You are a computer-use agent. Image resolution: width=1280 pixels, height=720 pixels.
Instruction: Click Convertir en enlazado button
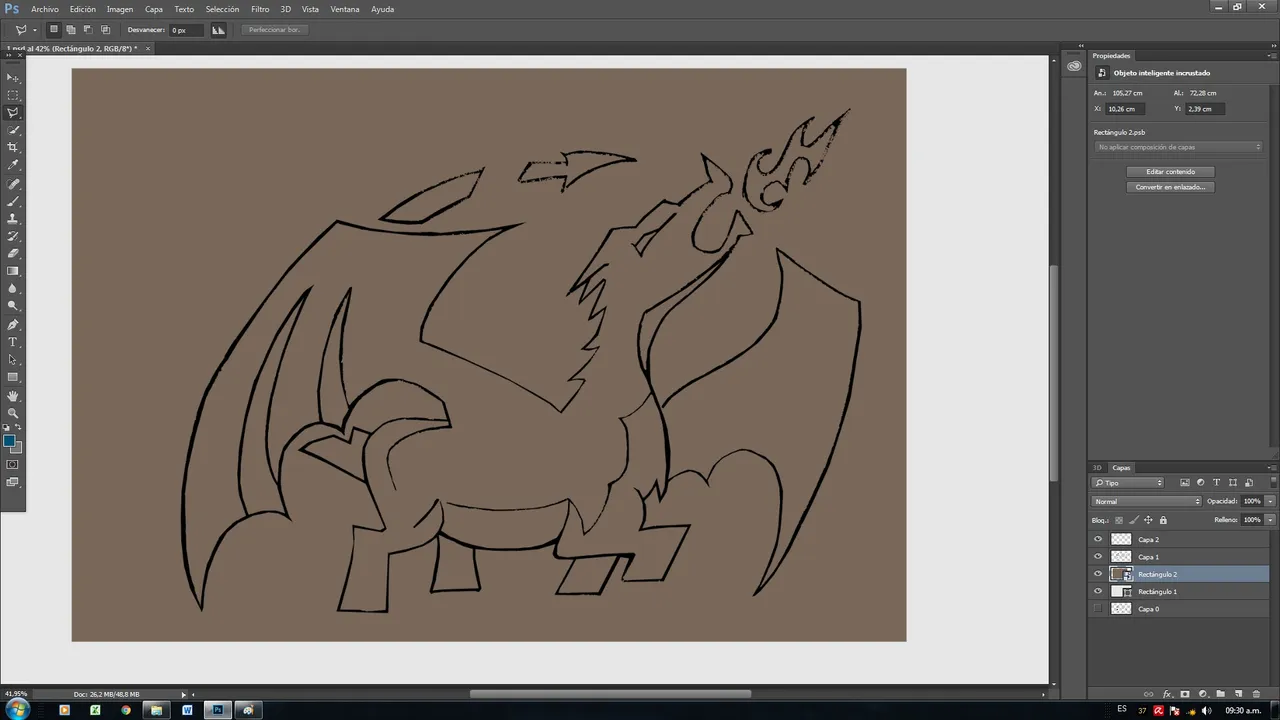(1170, 187)
